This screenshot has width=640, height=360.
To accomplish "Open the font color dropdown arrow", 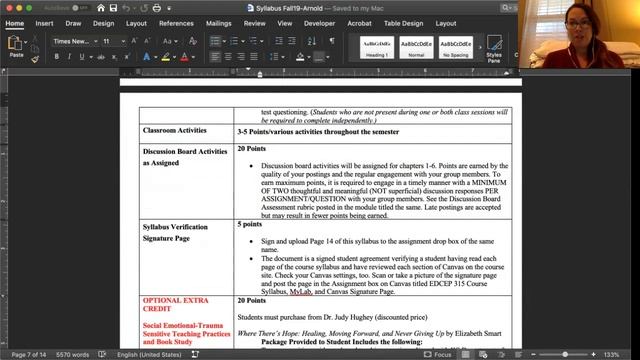I will point(193,58).
